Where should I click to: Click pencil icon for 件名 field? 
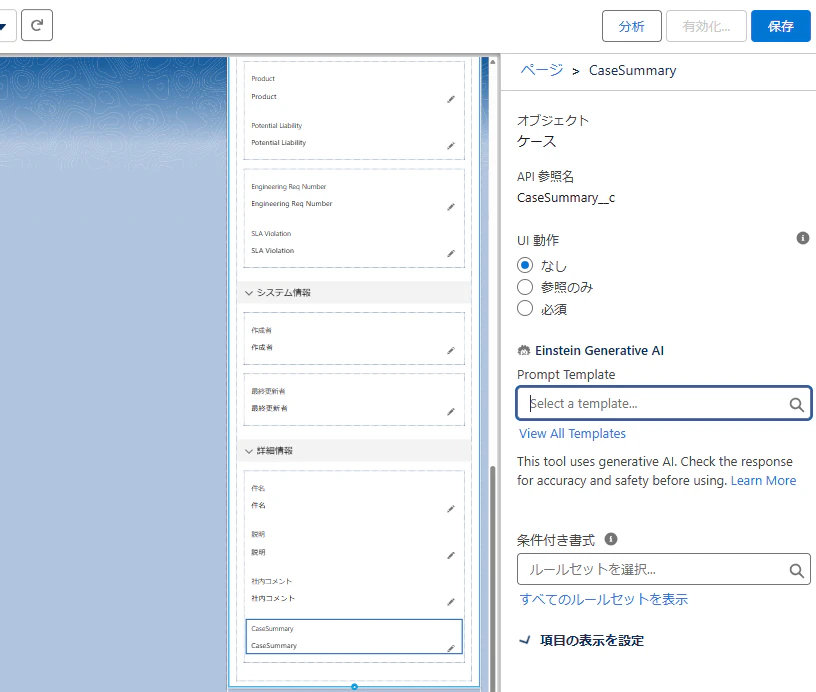point(451,509)
